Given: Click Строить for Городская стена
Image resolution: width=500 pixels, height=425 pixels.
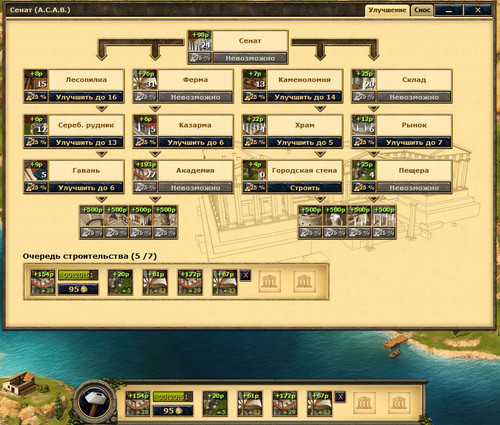Looking at the screenshot, I should coord(305,188).
